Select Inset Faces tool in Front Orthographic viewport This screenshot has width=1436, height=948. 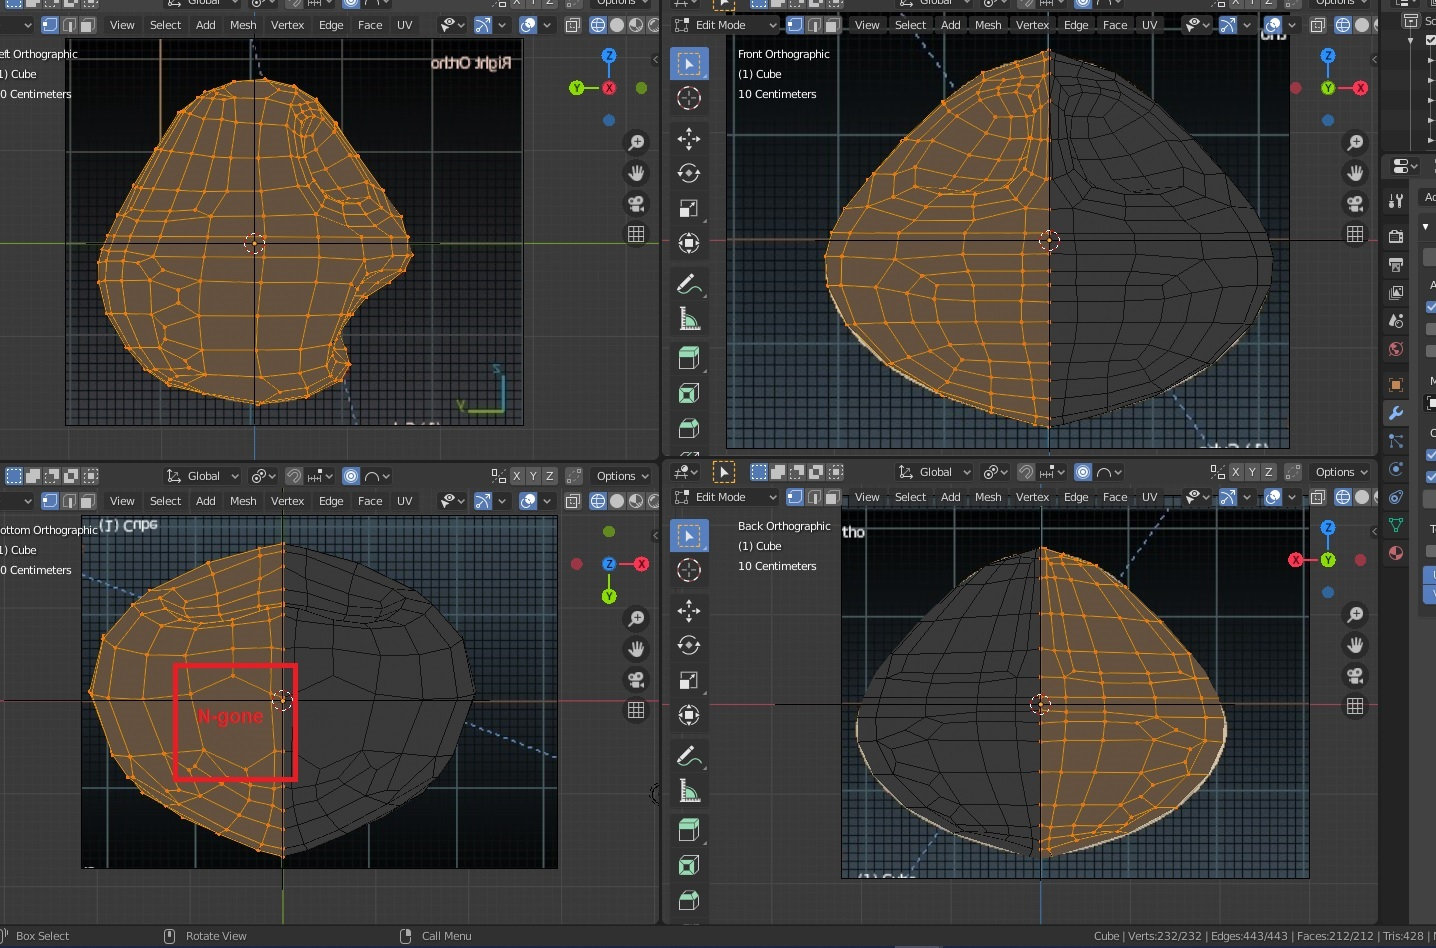(689, 393)
